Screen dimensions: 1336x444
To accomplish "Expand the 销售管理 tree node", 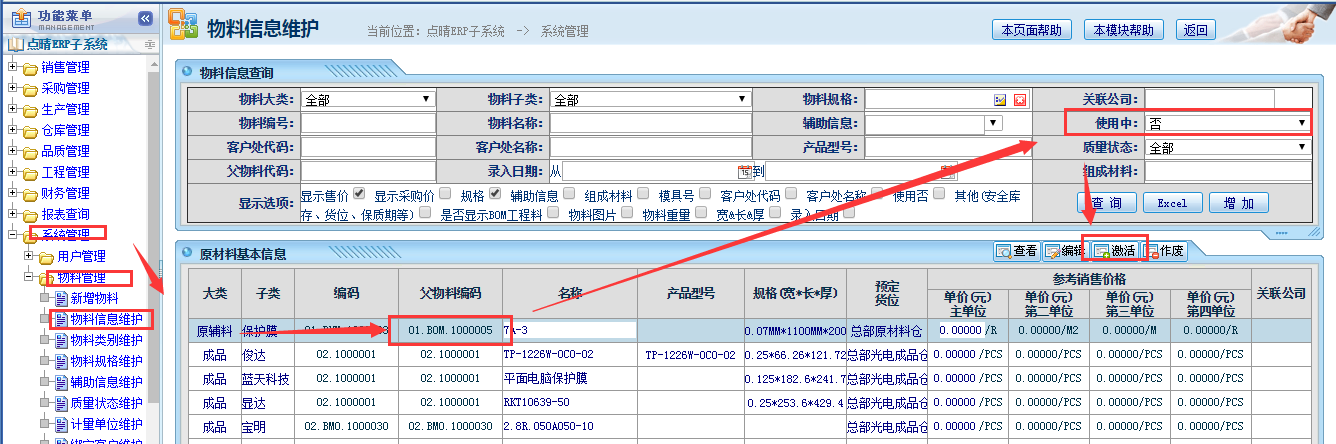I will click(x=13, y=67).
